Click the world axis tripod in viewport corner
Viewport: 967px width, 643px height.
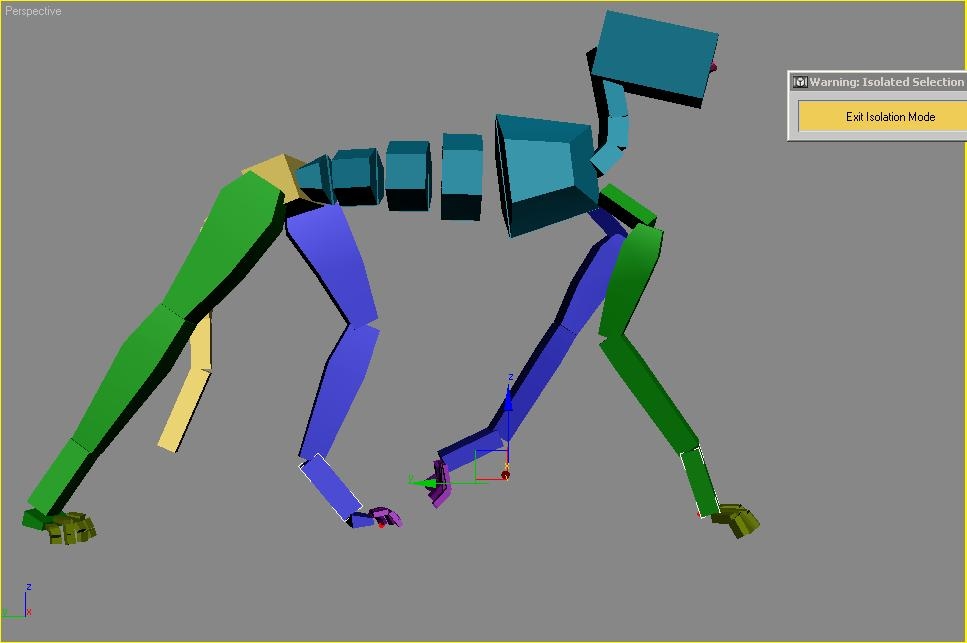[20, 603]
